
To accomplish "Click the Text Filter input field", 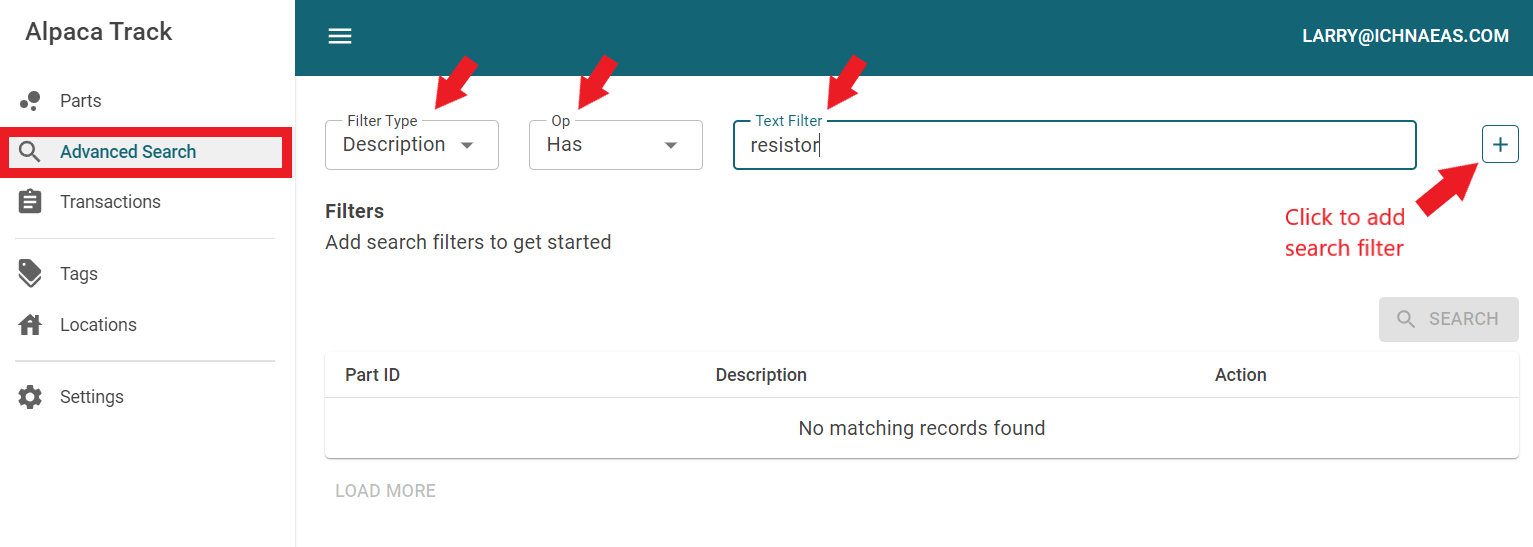I will point(1075,145).
